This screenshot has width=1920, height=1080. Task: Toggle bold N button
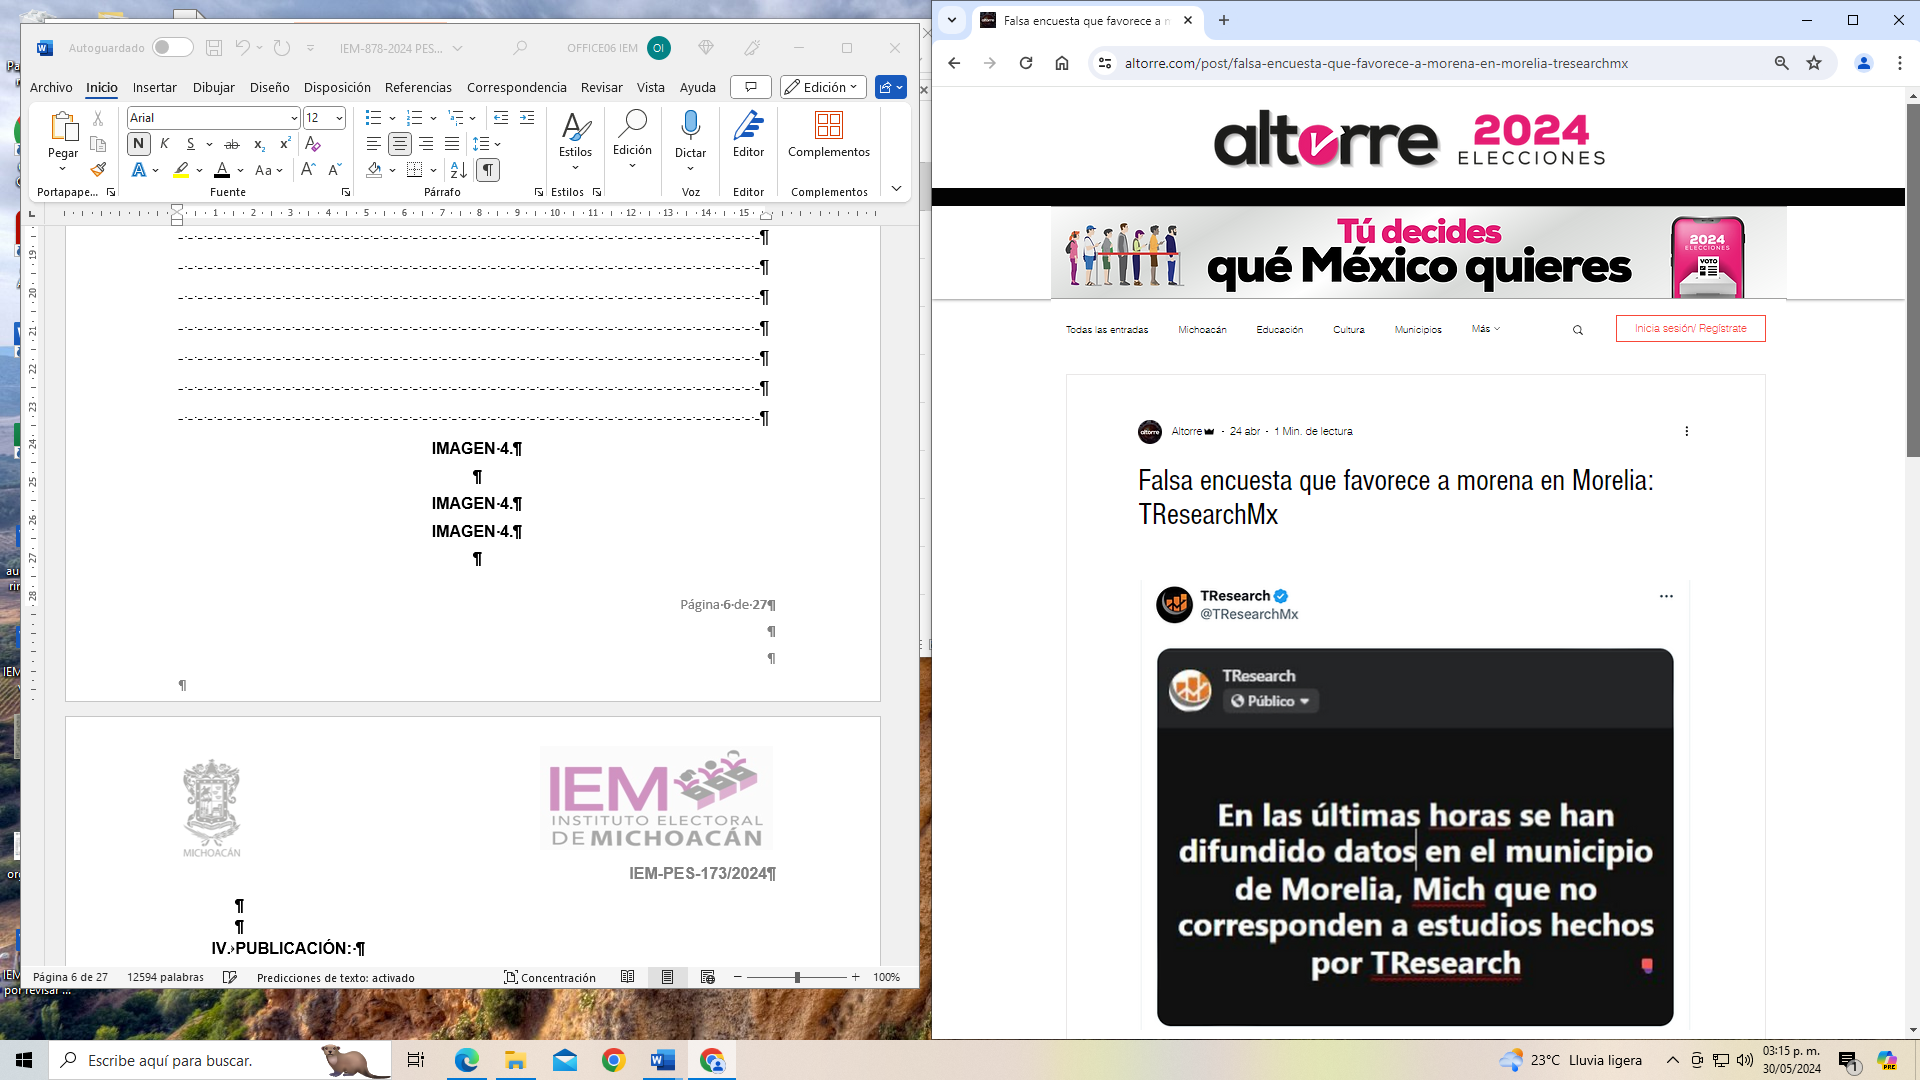(139, 144)
